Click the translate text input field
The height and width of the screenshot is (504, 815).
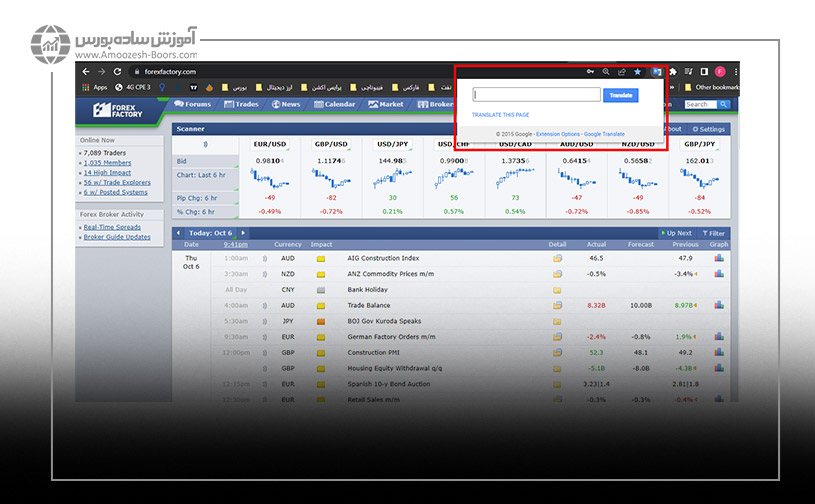click(536, 95)
